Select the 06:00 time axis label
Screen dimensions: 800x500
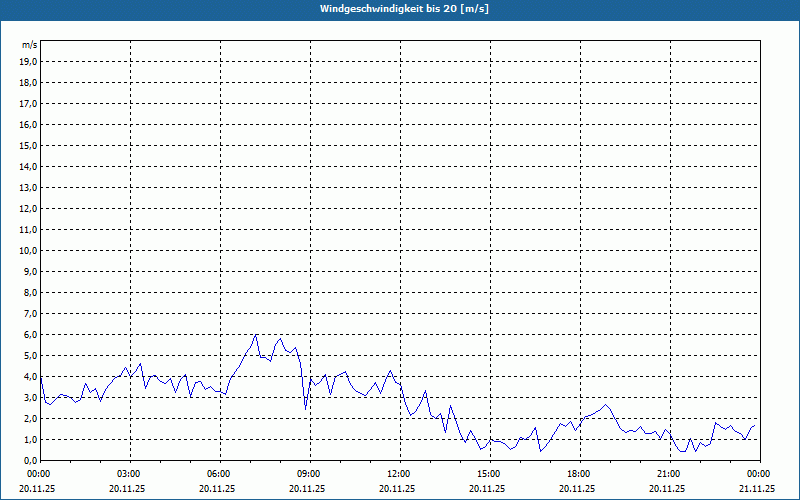click(x=219, y=474)
